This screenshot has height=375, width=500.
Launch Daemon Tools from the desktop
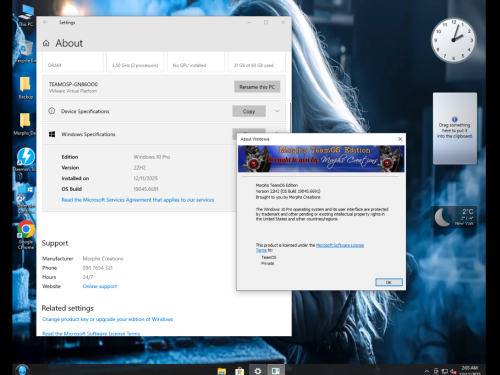(x=25, y=159)
